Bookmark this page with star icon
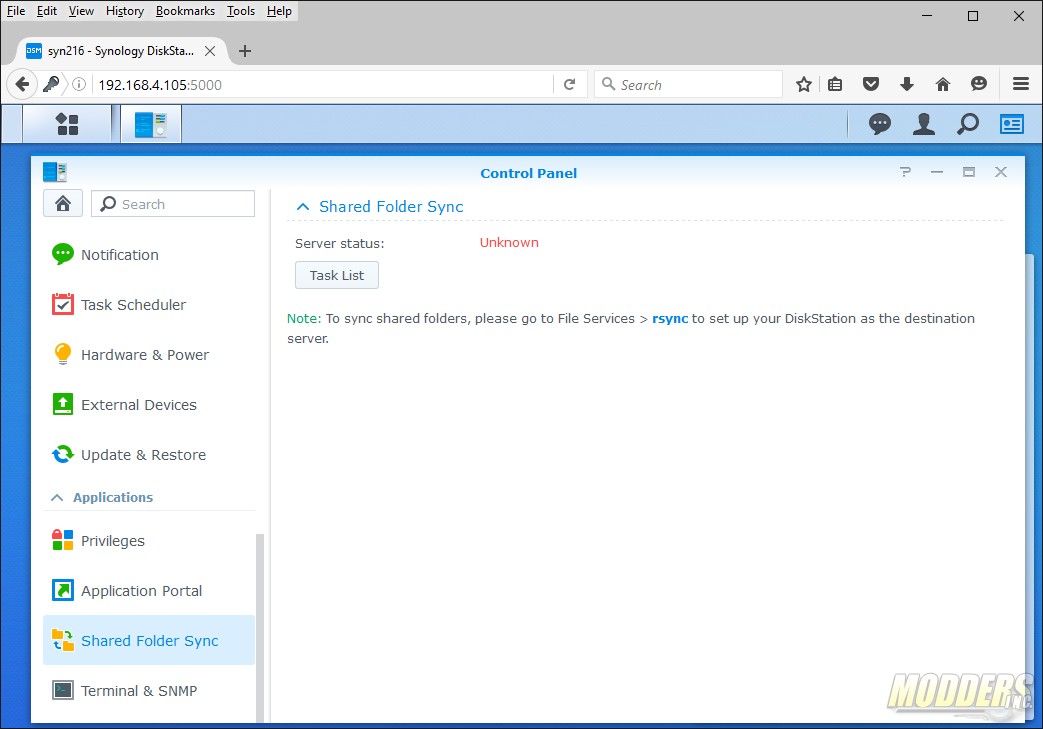The width and height of the screenshot is (1043, 729). [x=804, y=84]
